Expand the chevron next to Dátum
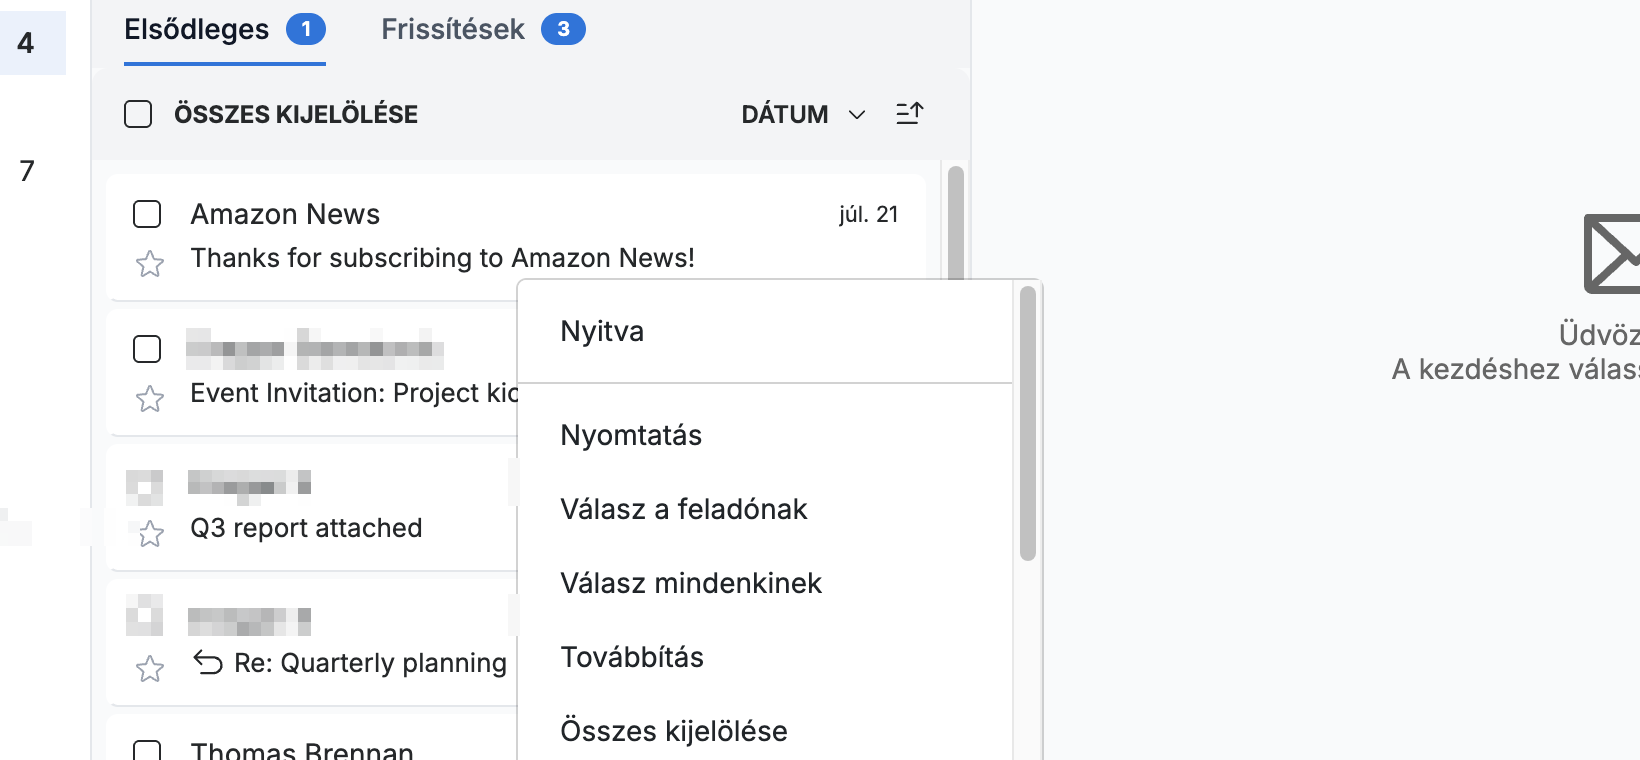 click(x=856, y=115)
